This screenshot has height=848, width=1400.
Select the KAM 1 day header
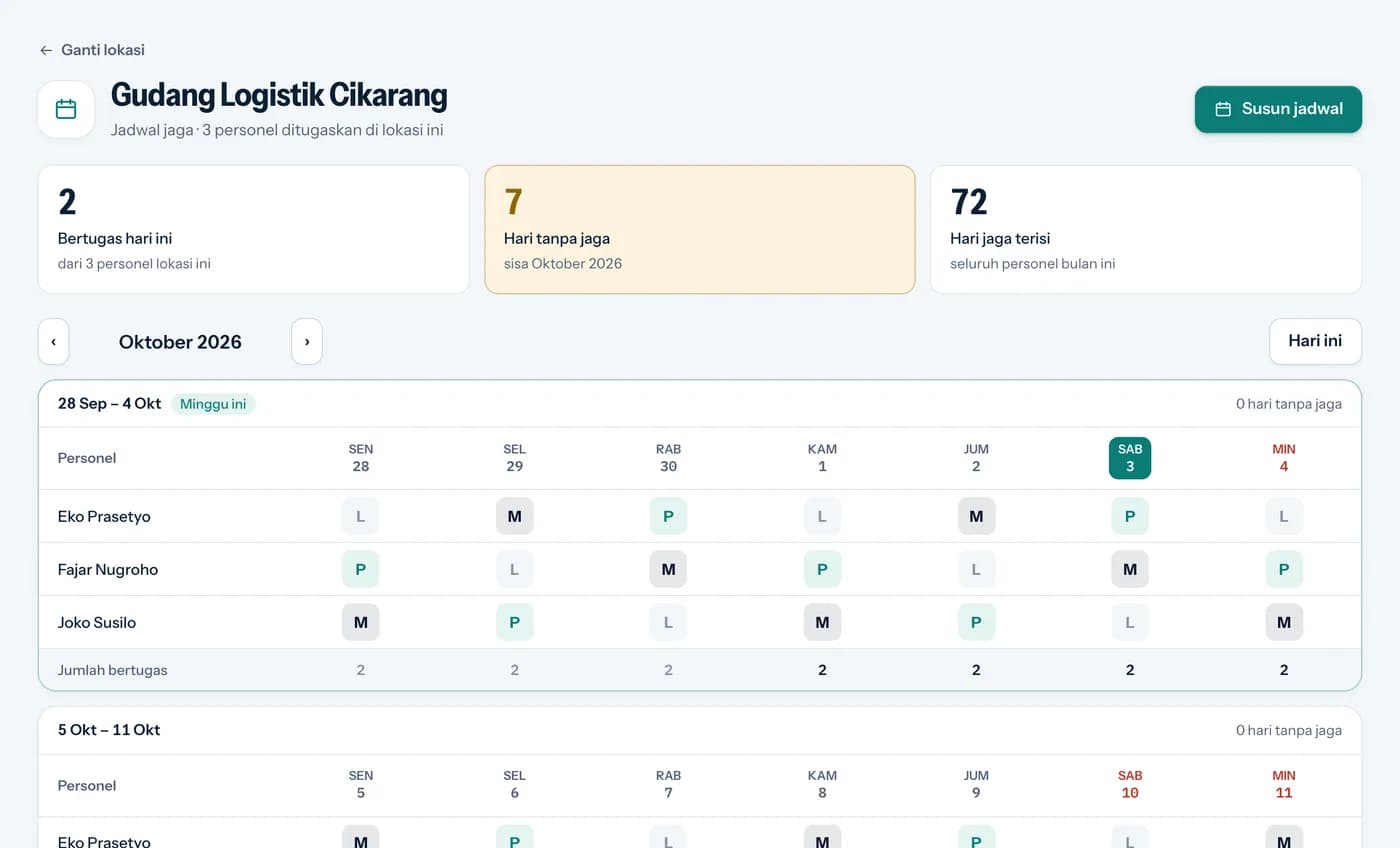coord(822,458)
